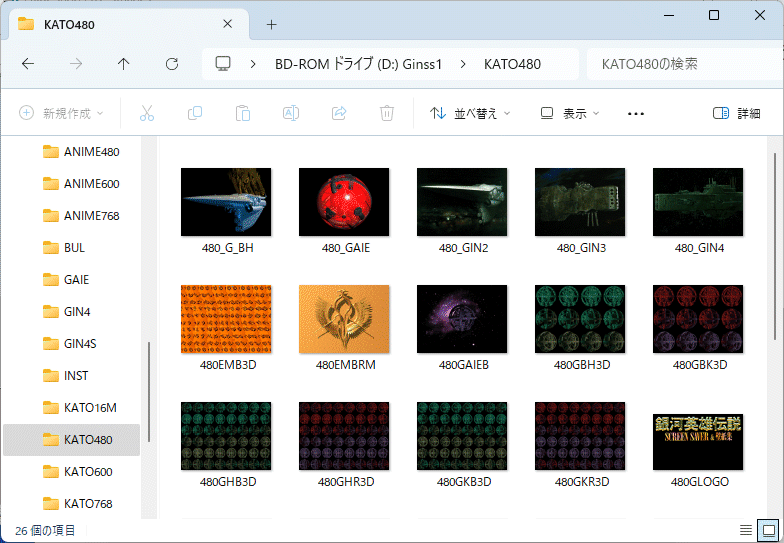Select the 480_GIN2 thumbnail

[462, 202]
